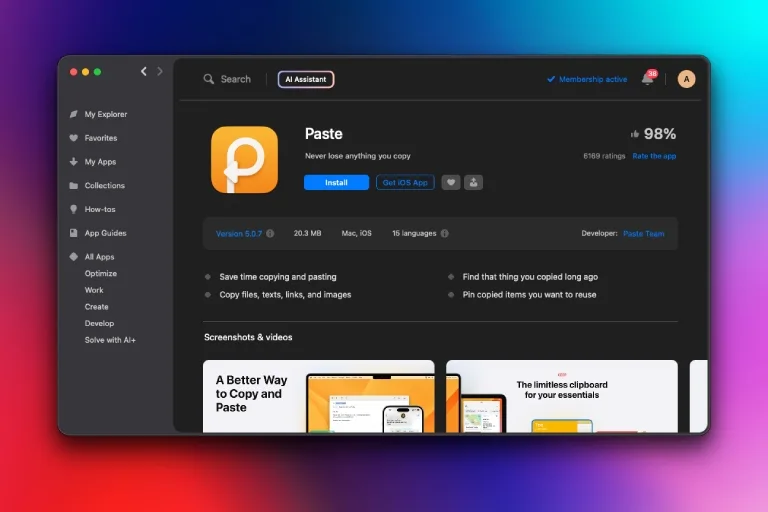768x512 pixels.
Task: Open the 'A Better Way to Copy and Paste' screenshot
Action: tap(318, 396)
